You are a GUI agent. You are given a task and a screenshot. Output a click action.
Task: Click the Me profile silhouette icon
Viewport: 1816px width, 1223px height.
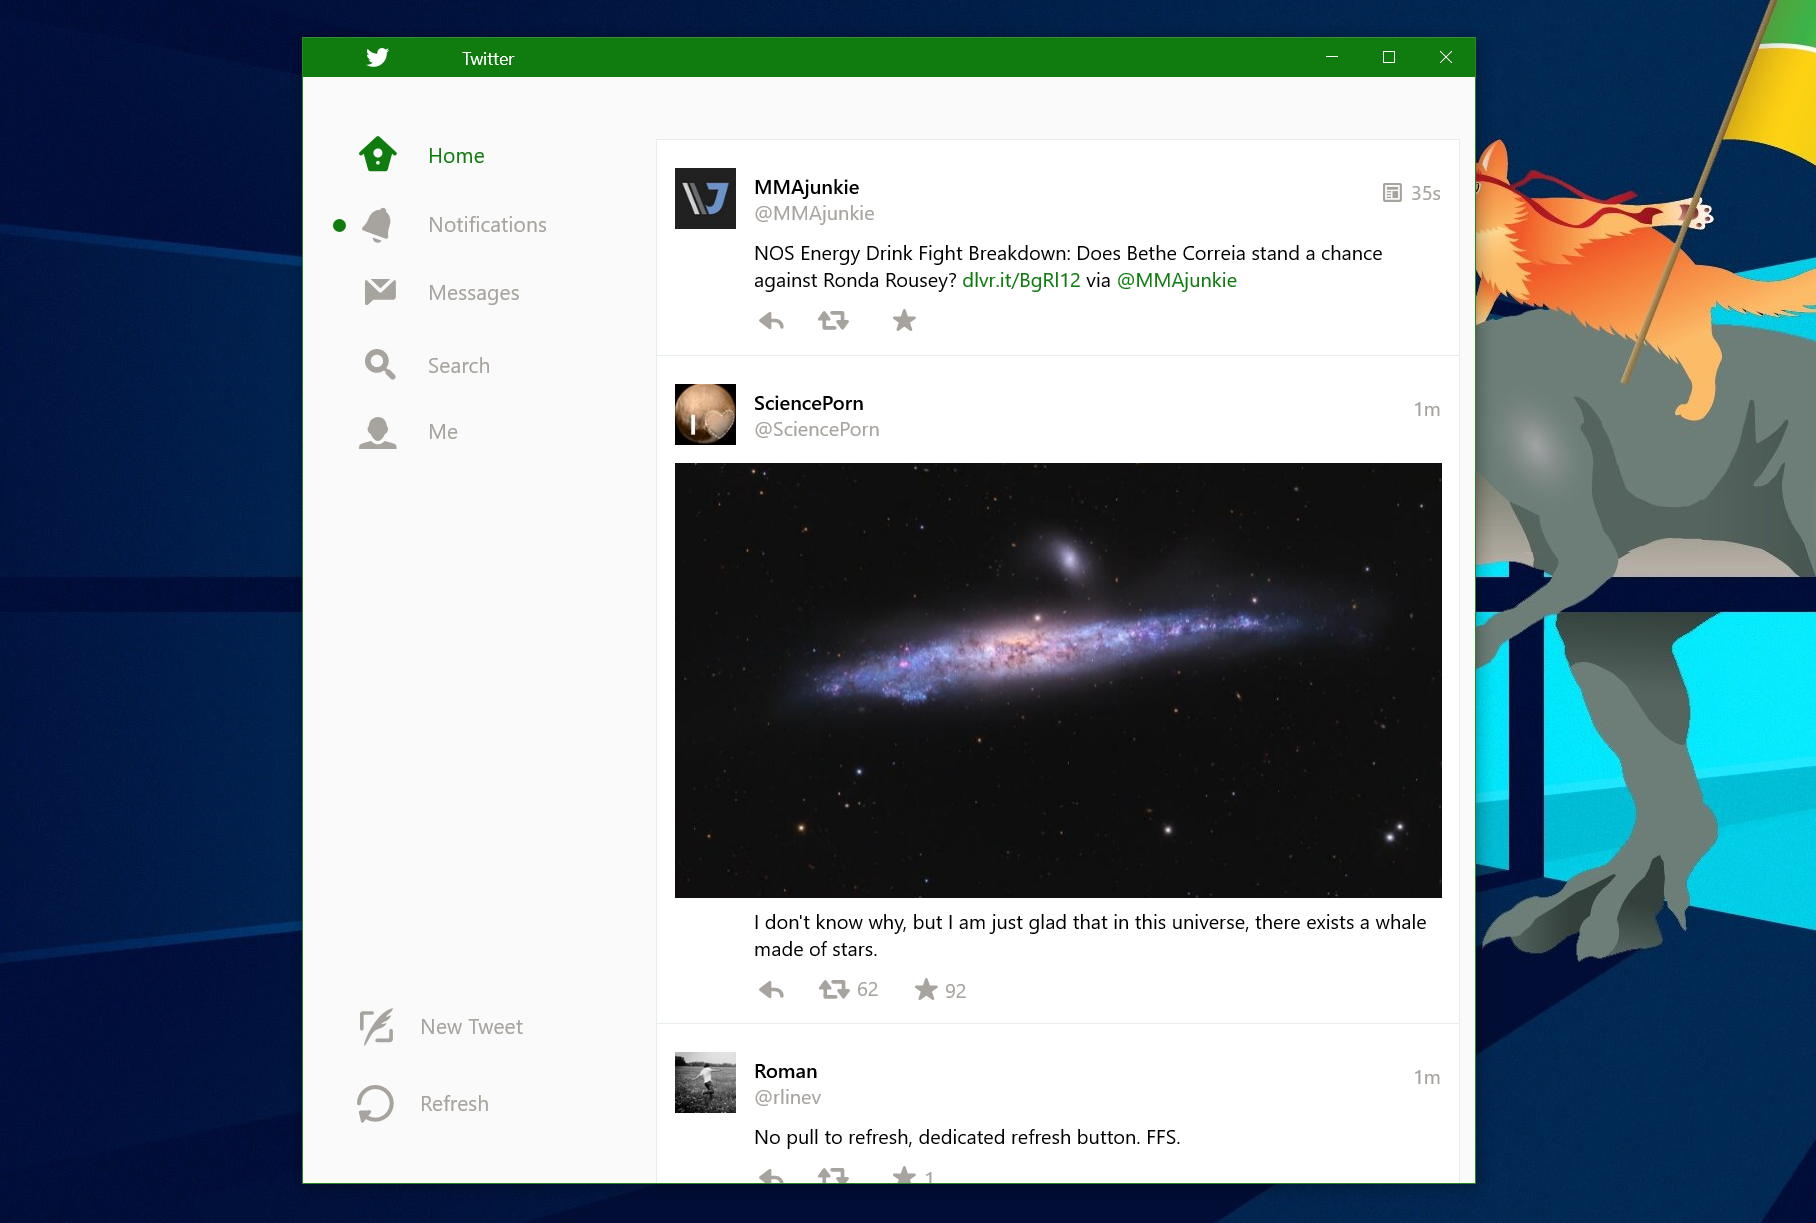coord(378,432)
